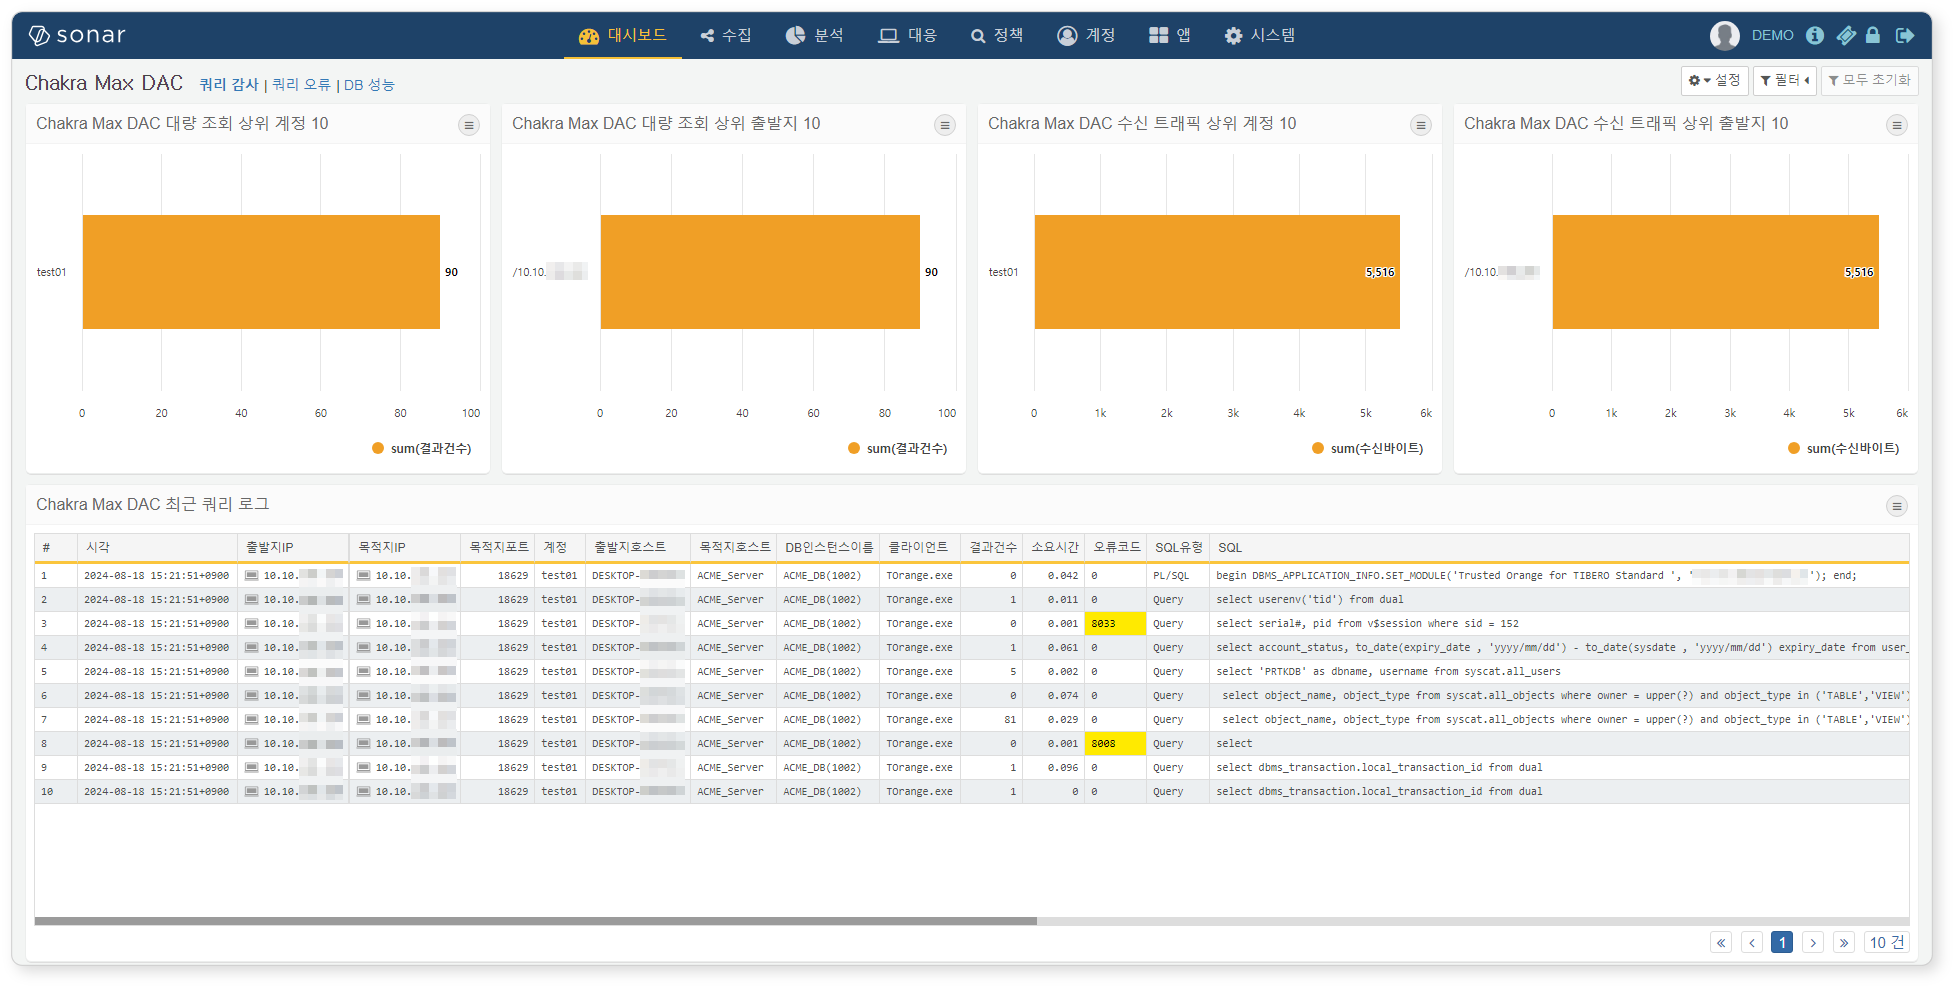Open the 분석 menu
Image resolution: width=1955 pixels, height=988 pixels.
(815, 35)
